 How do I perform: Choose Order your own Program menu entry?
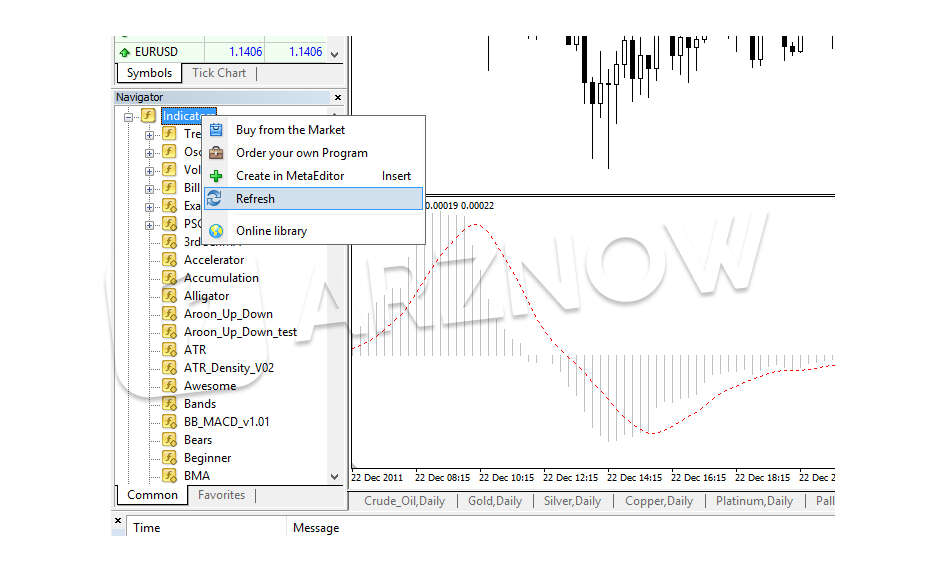click(x=313, y=152)
